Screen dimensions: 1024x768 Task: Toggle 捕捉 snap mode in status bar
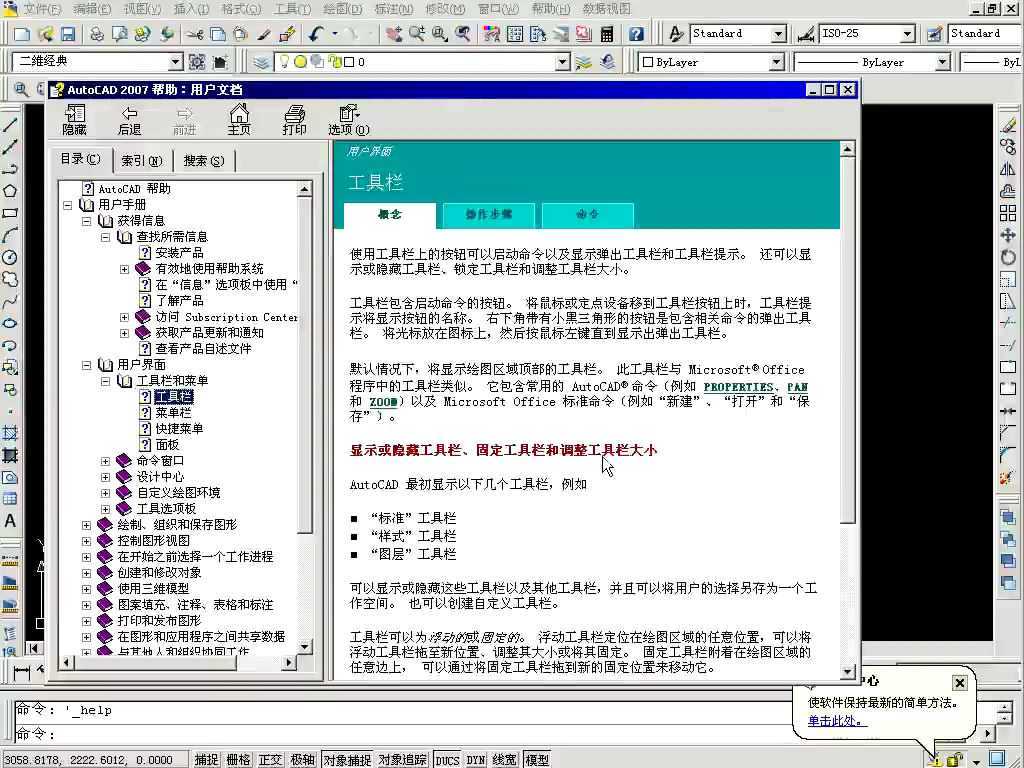[206, 760]
